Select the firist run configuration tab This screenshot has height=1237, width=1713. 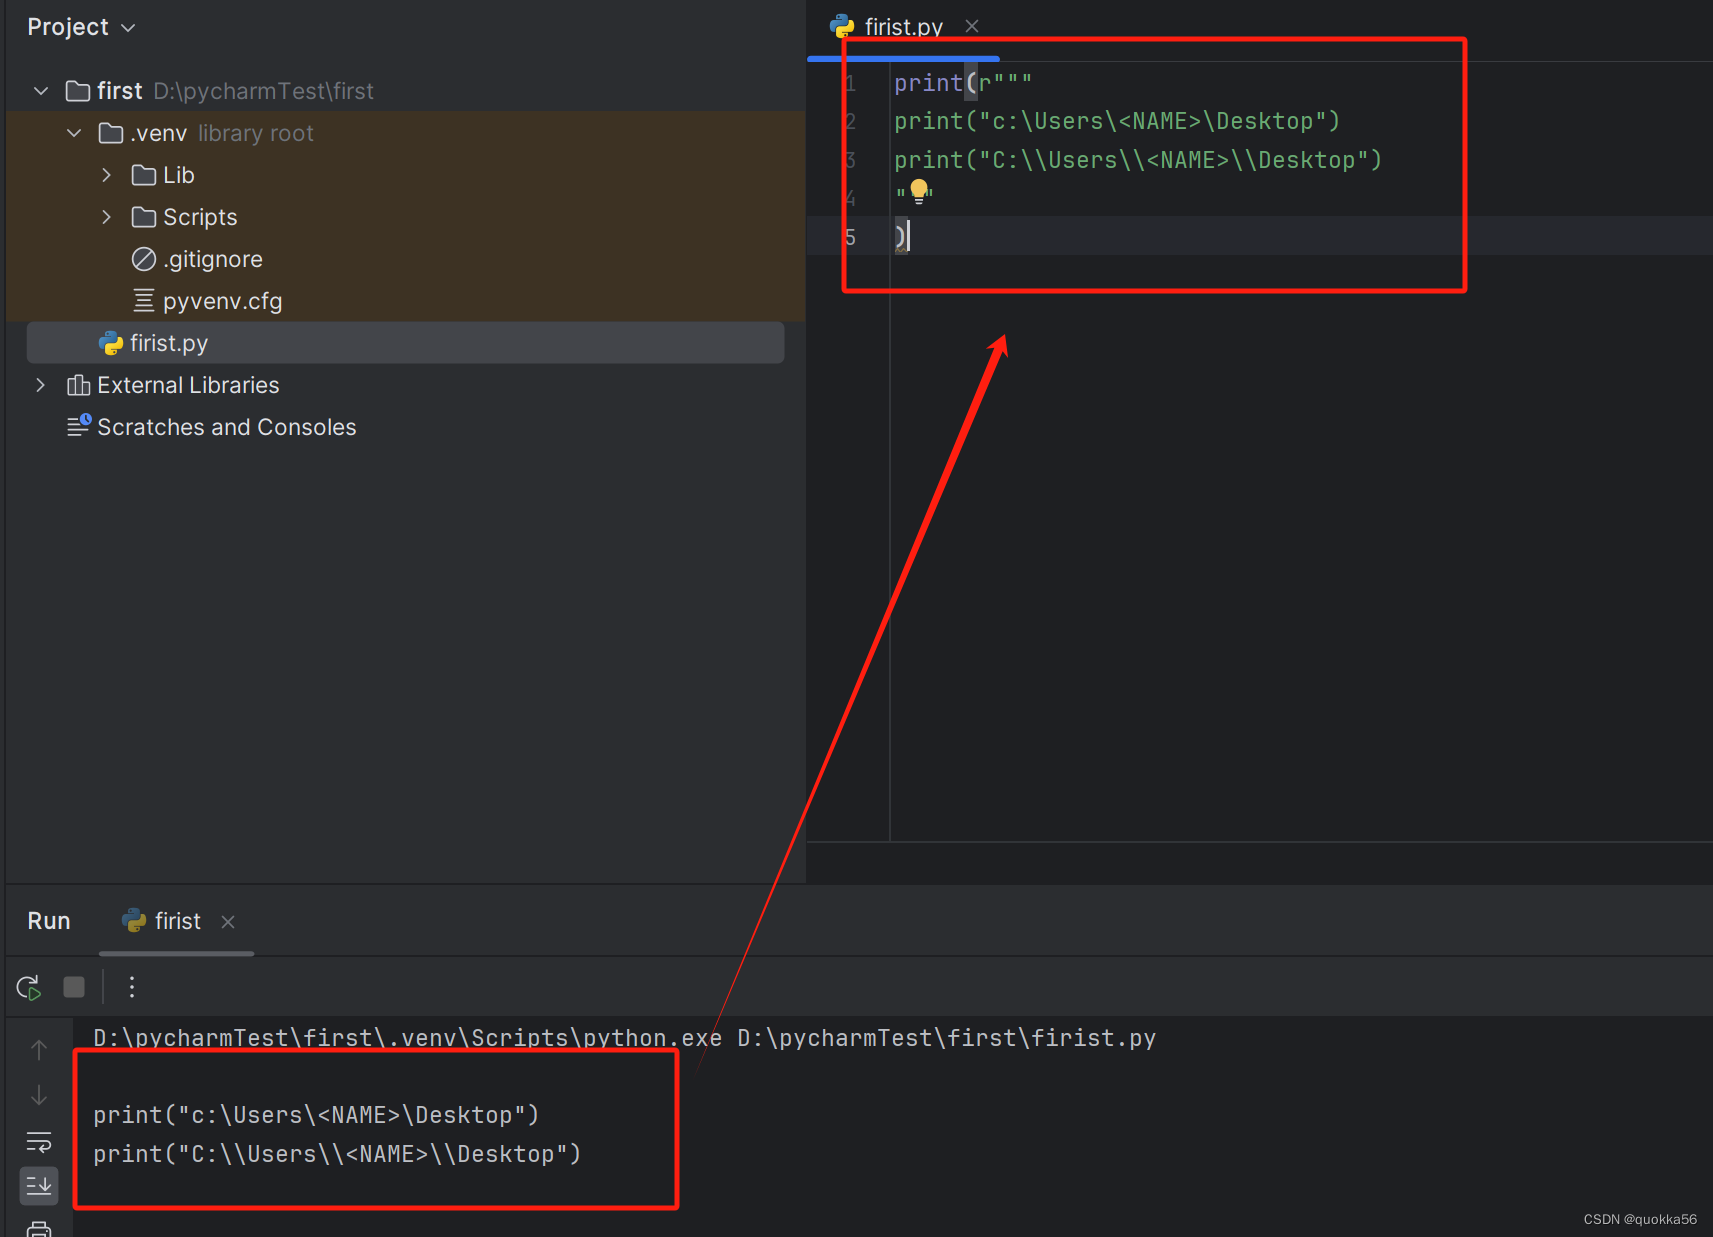pyautogui.click(x=177, y=921)
